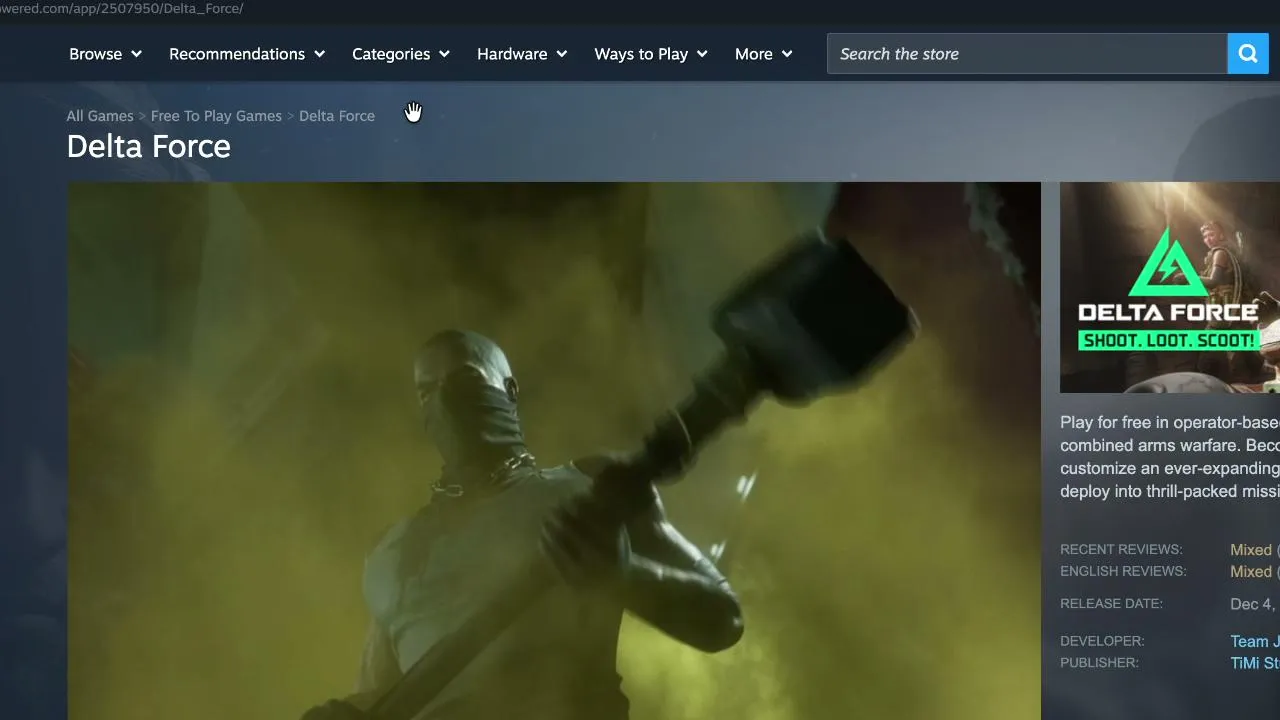
Task: Focus the Search the store field
Action: click(x=1027, y=54)
